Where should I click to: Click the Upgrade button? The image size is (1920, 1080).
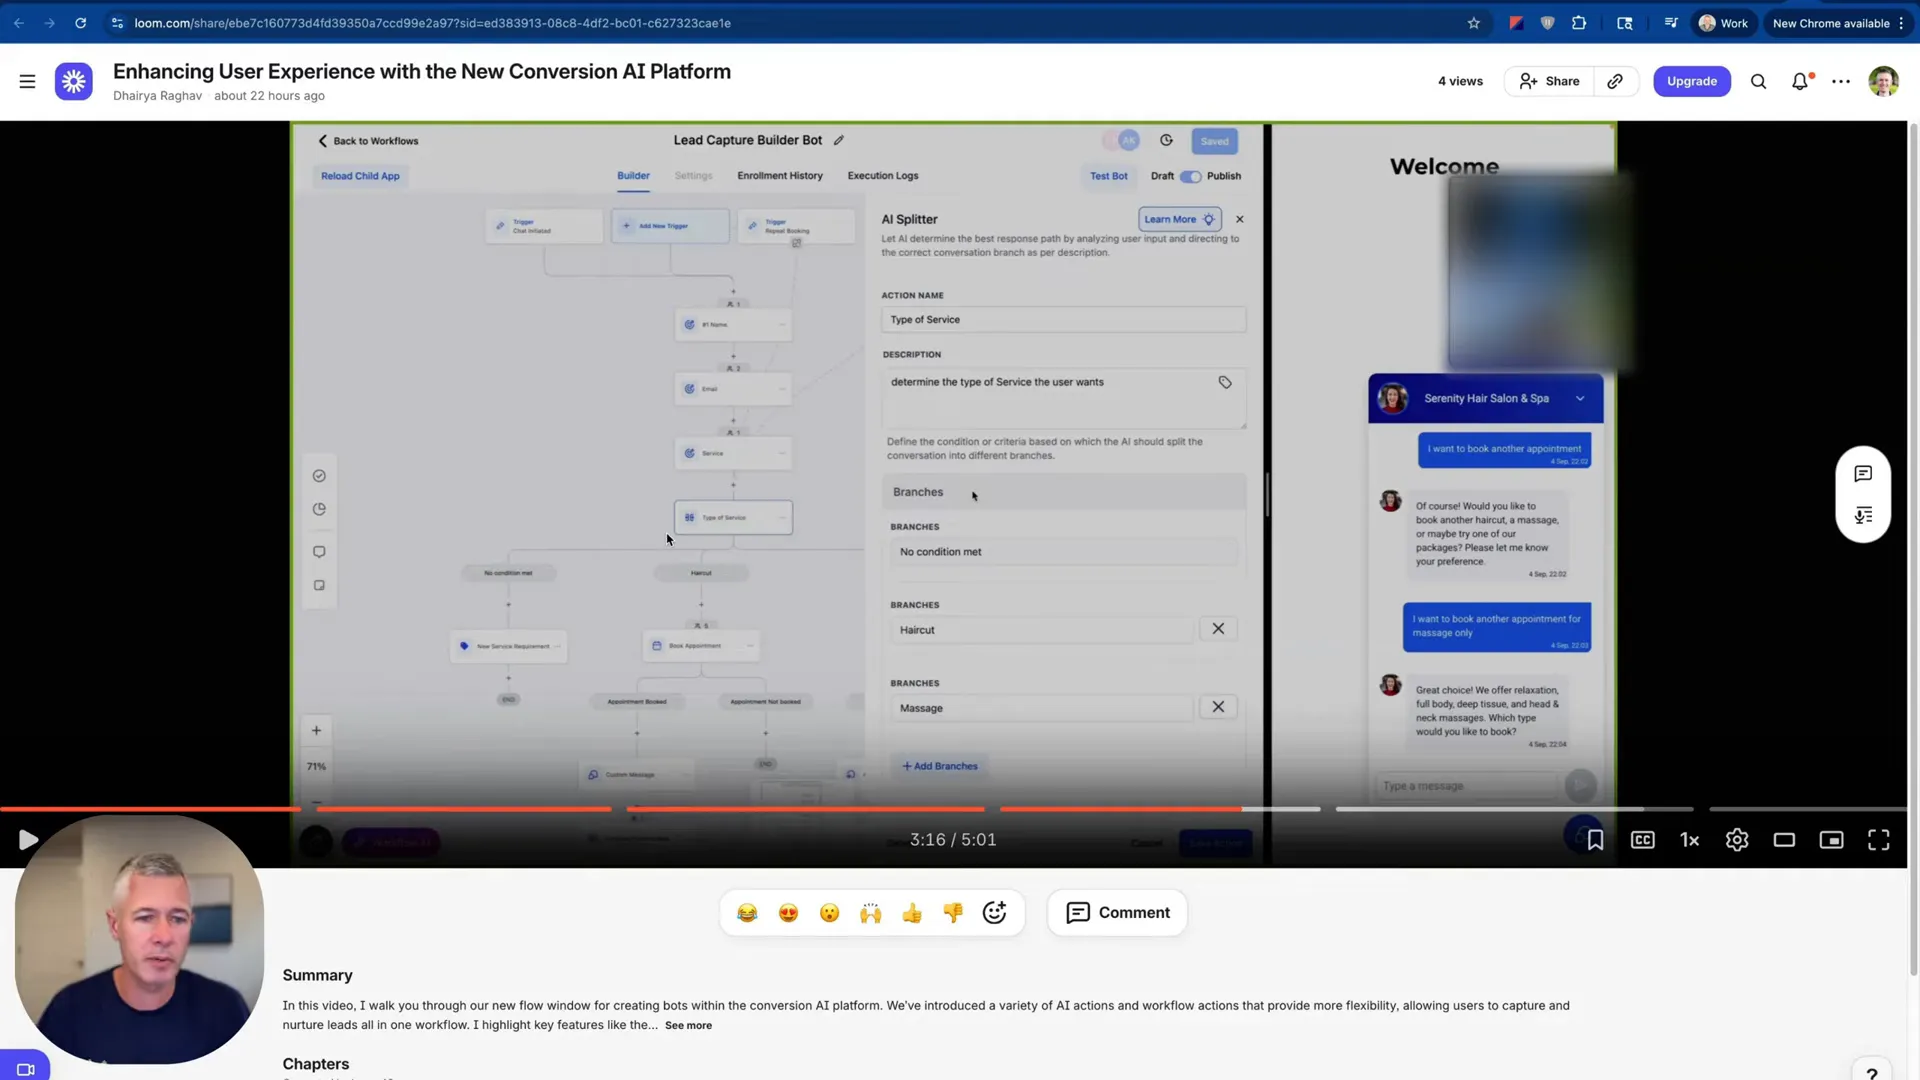(x=1691, y=81)
